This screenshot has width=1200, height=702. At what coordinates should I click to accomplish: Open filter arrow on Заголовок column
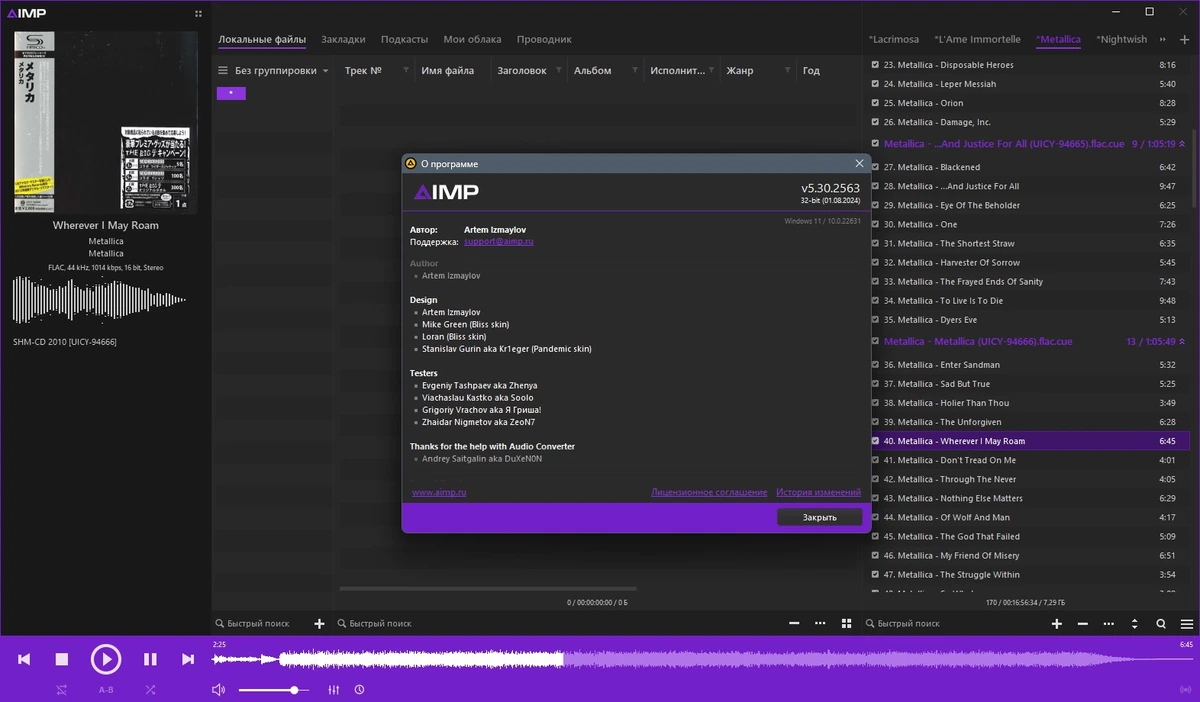(558, 71)
